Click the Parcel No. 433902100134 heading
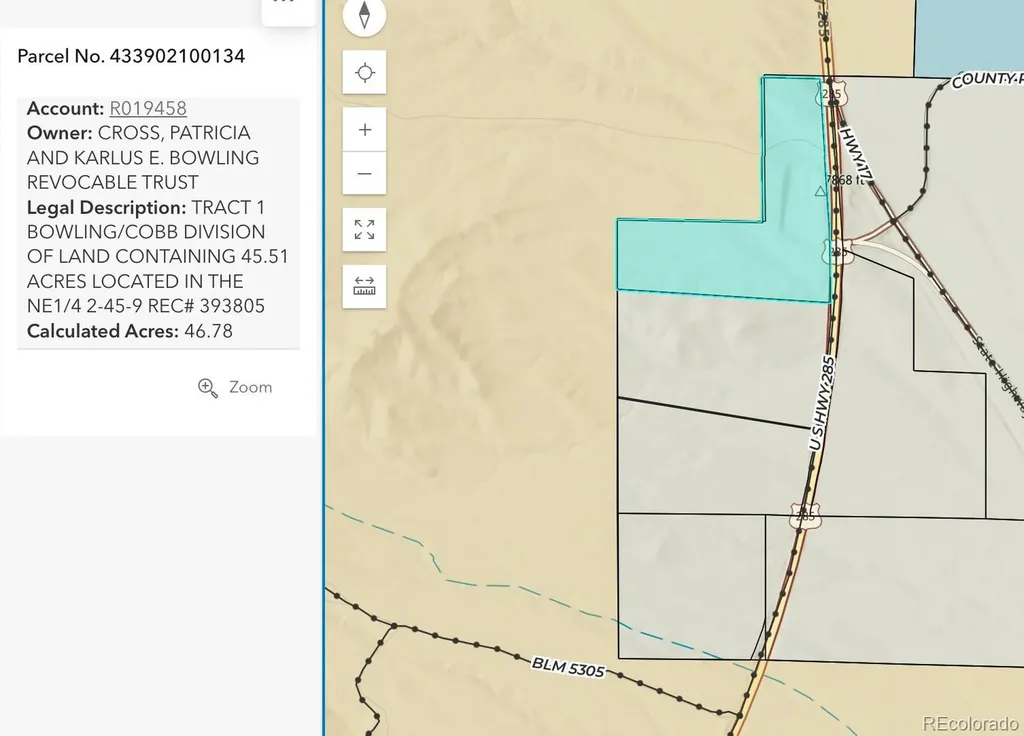 [x=131, y=56]
